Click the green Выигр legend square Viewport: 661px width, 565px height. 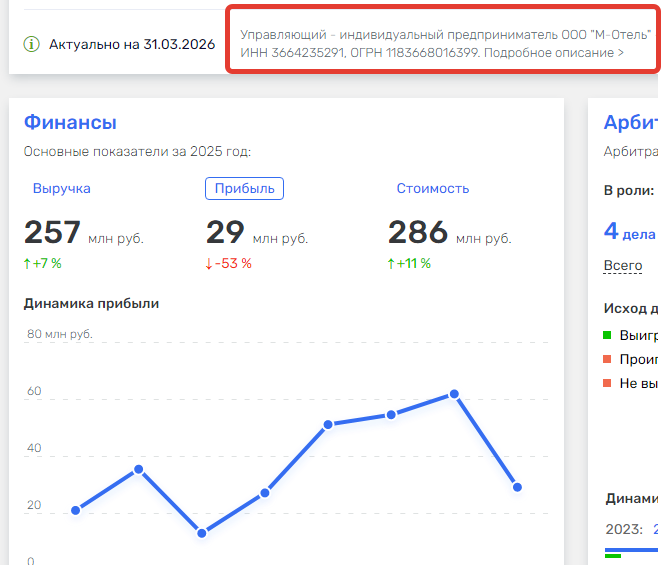click(x=607, y=335)
